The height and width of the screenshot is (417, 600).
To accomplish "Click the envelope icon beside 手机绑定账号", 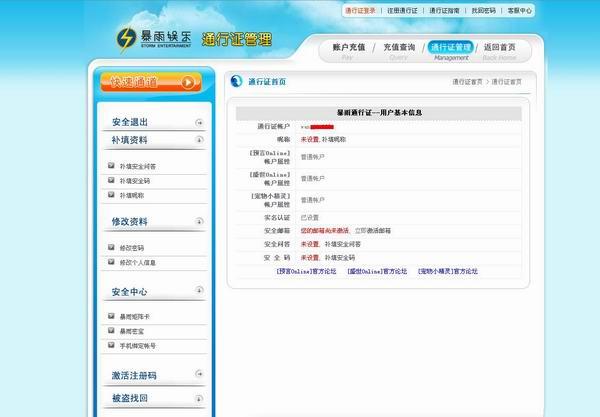I will [x=111, y=345].
